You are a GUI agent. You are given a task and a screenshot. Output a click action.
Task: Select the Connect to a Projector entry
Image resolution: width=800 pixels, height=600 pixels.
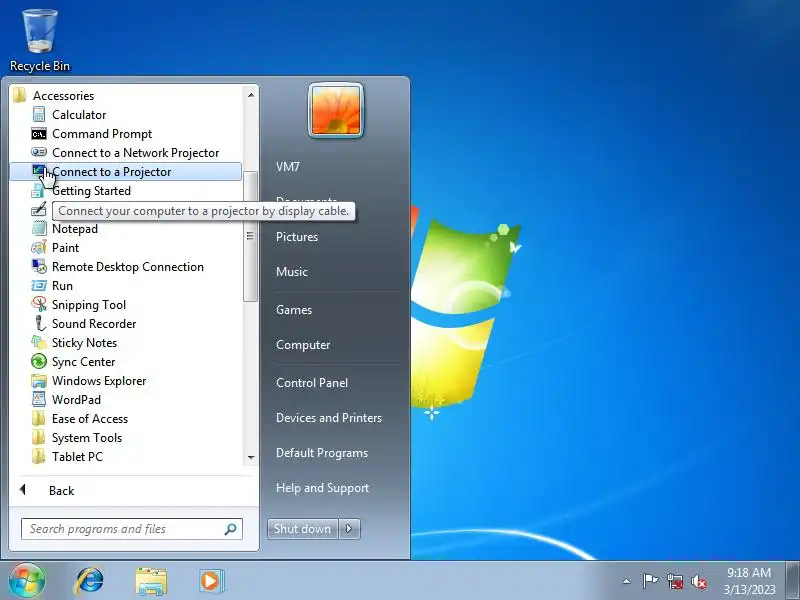point(126,171)
